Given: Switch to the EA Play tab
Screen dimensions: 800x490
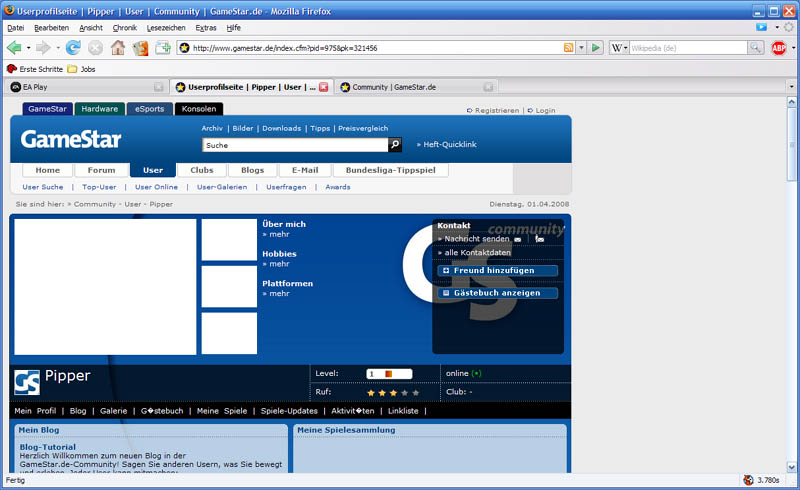Looking at the screenshot, I should (x=86, y=87).
